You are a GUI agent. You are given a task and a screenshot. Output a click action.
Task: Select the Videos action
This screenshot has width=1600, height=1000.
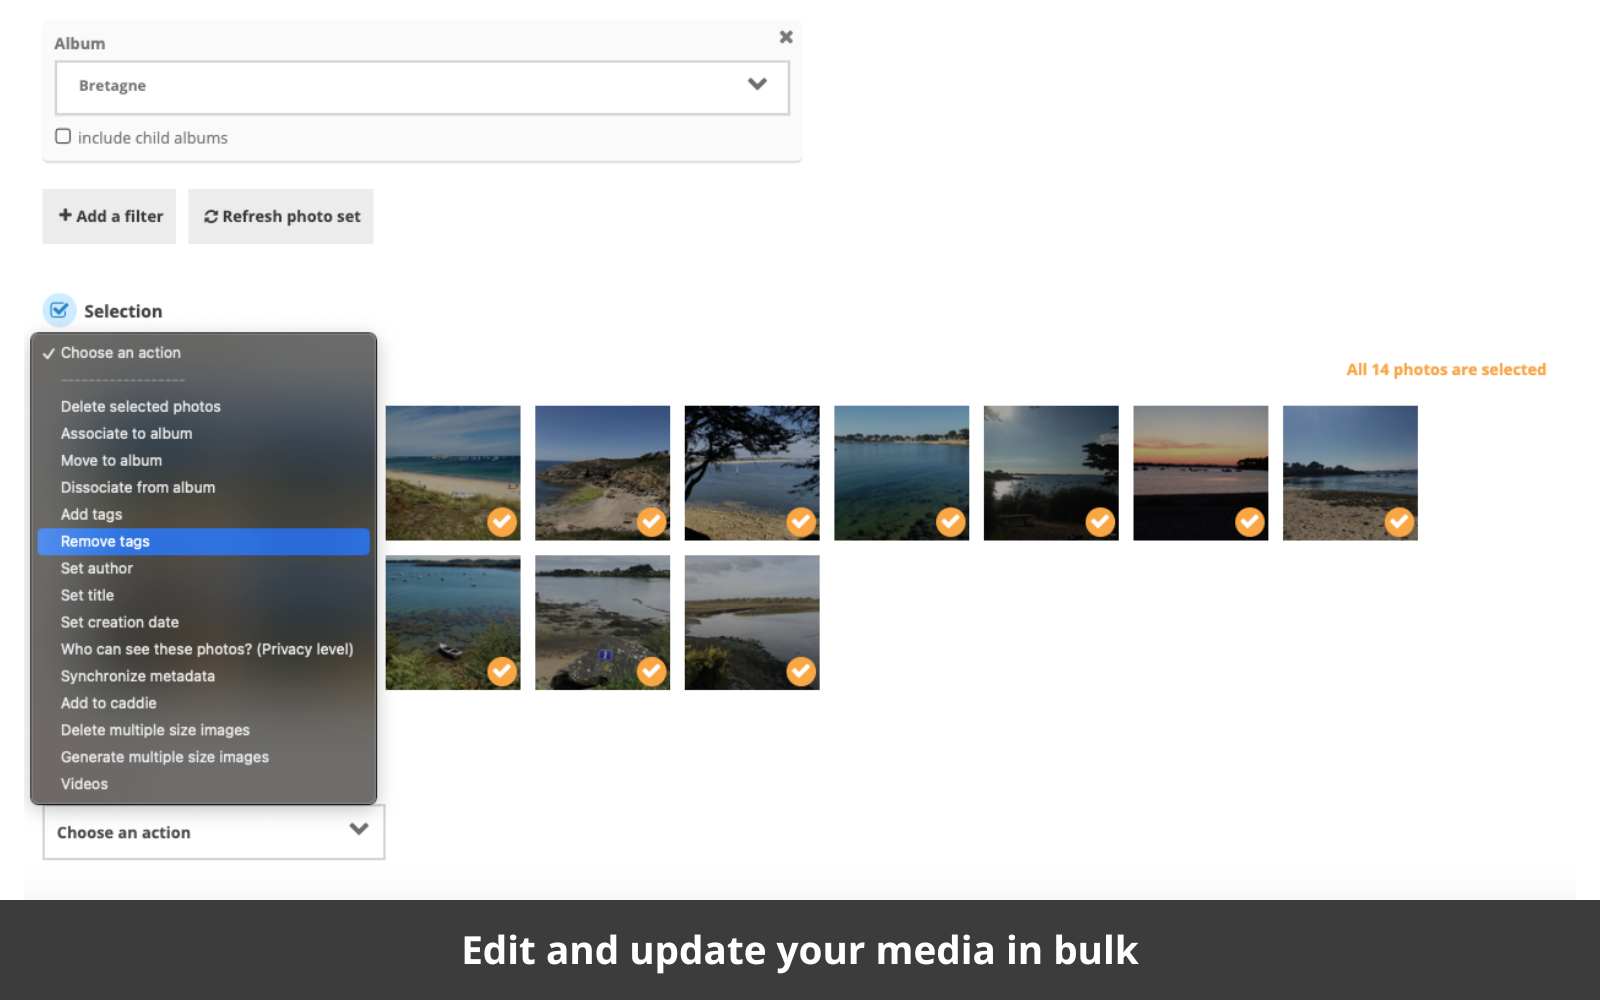coord(204,785)
